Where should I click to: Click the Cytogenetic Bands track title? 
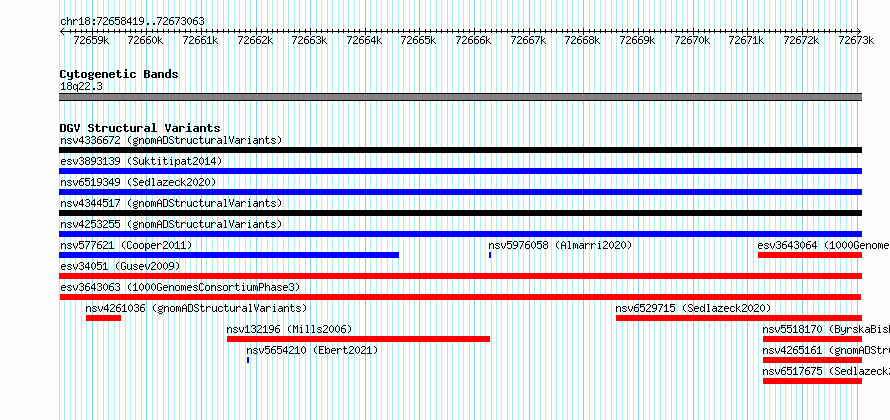coord(119,74)
